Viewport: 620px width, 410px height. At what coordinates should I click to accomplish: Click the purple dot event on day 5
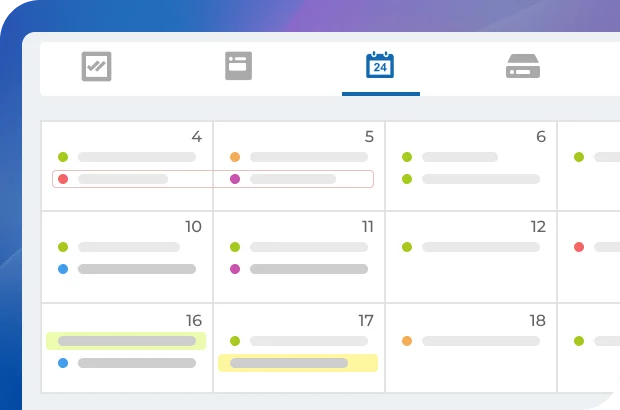coord(292,179)
